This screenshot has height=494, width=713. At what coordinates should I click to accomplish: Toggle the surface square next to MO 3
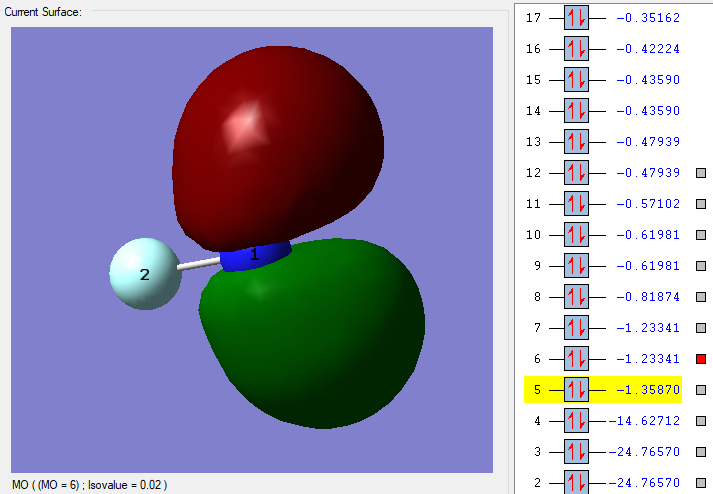pyautogui.click(x=701, y=452)
